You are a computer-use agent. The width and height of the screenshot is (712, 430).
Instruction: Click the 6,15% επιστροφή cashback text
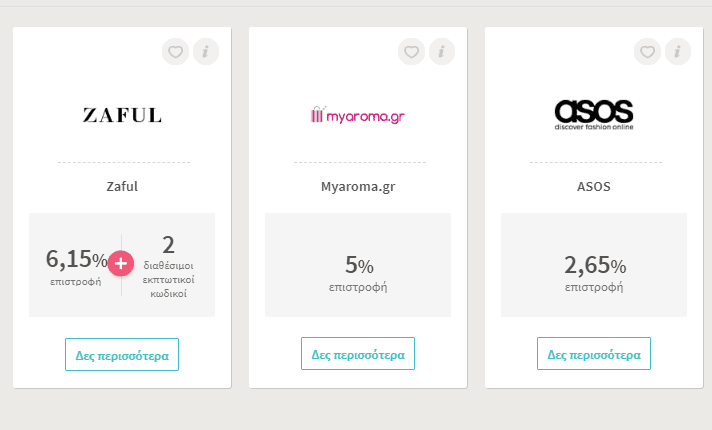pyautogui.click(x=76, y=267)
